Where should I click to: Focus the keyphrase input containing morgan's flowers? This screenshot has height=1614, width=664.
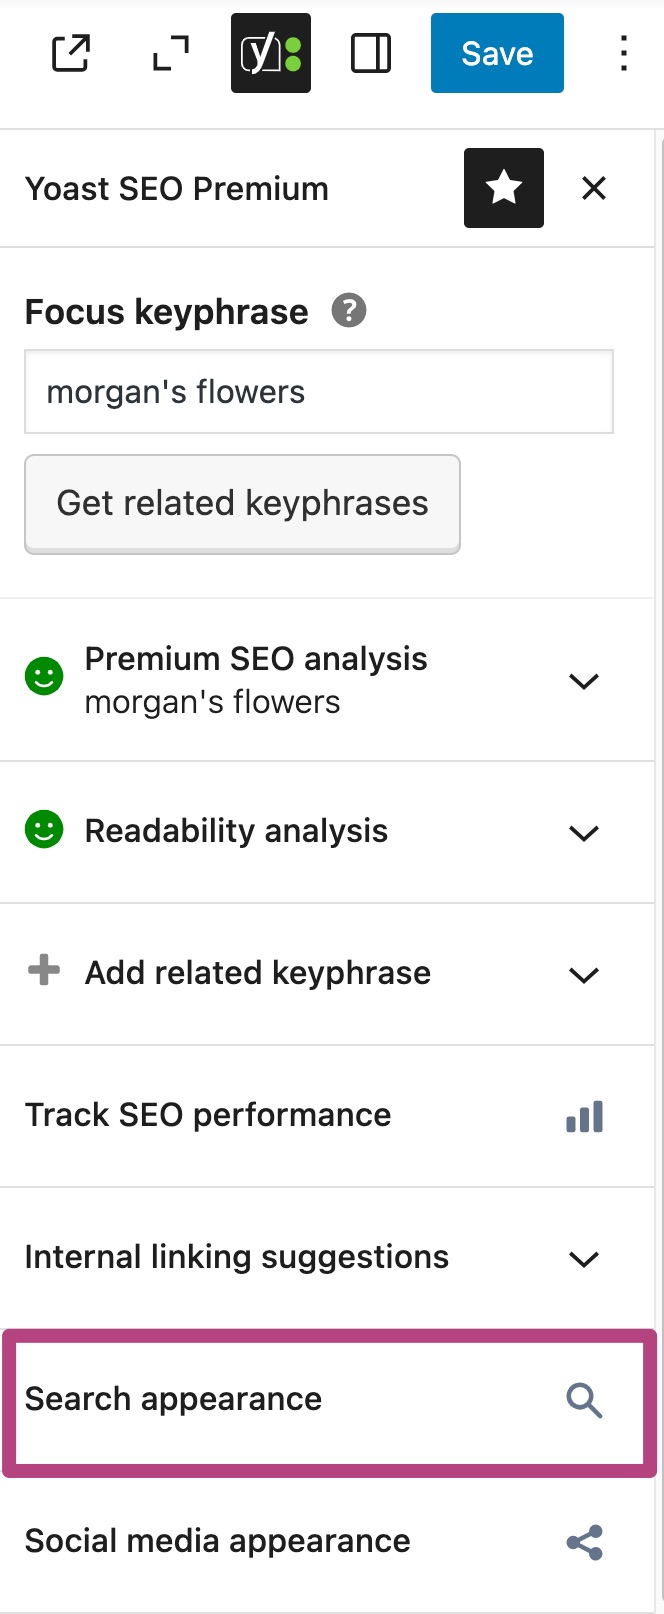[x=319, y=392]
